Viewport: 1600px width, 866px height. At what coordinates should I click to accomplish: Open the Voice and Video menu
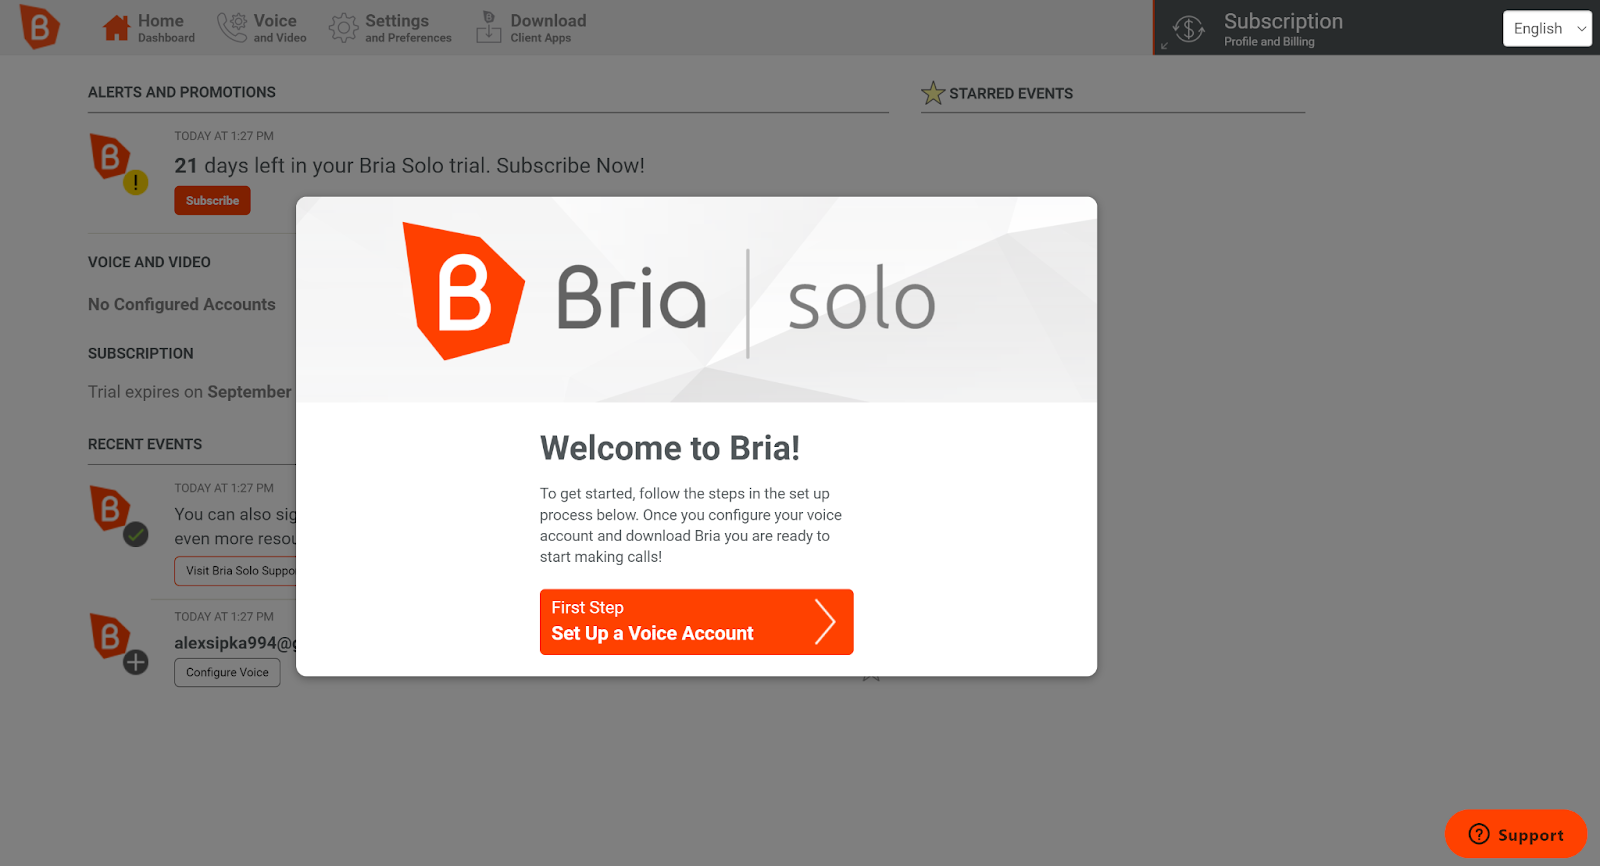(x=275, y=28)
